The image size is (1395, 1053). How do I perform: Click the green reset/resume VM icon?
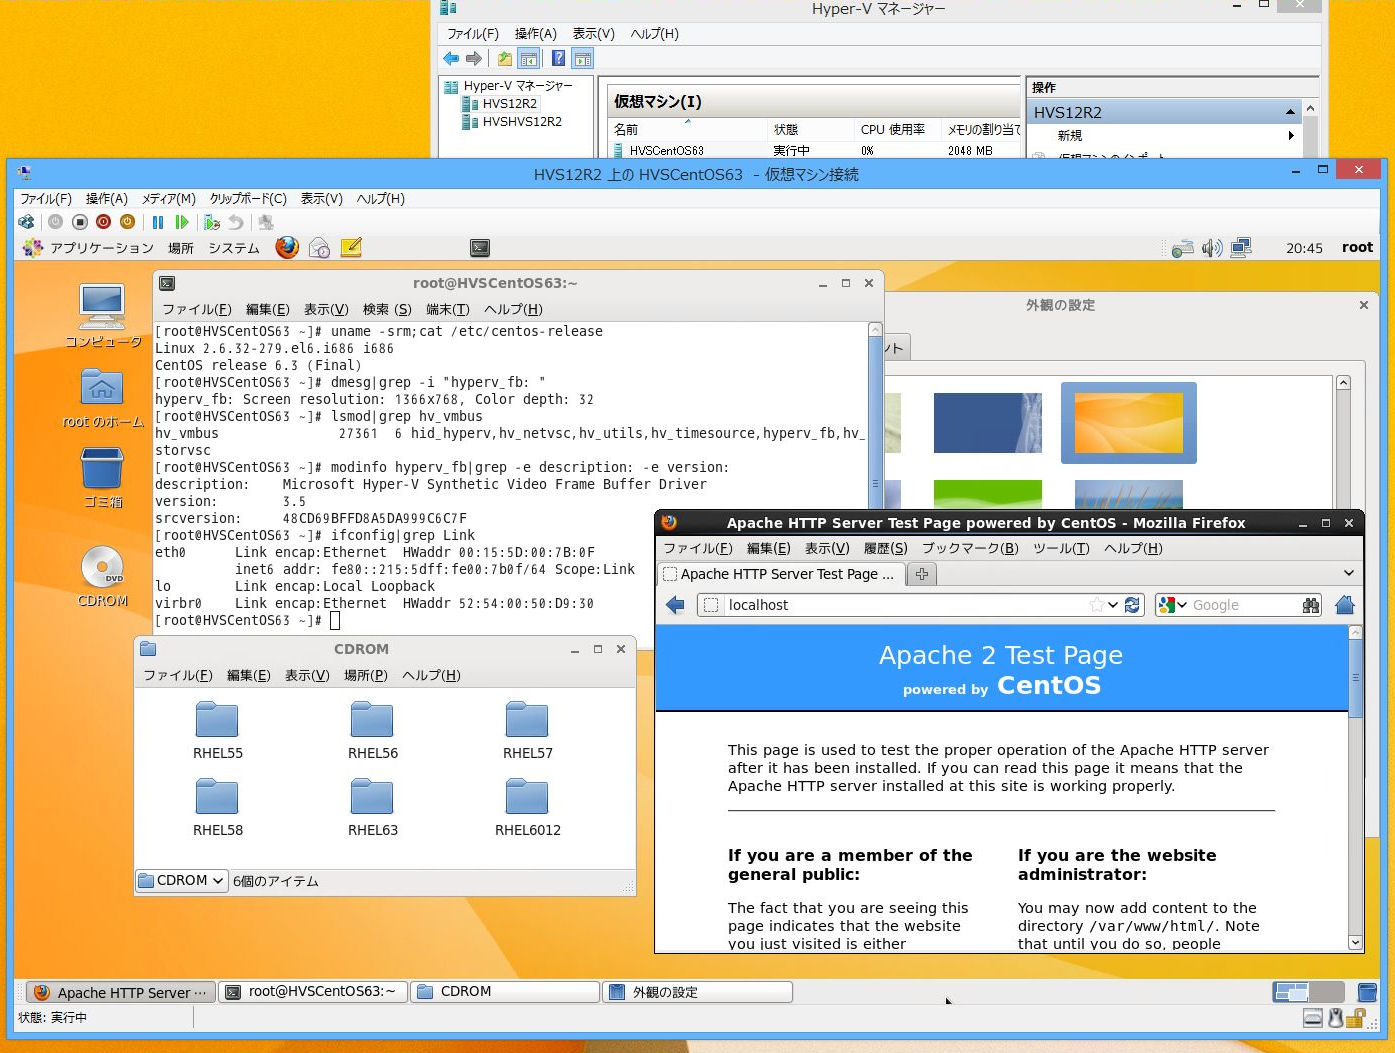coord(181,222)
